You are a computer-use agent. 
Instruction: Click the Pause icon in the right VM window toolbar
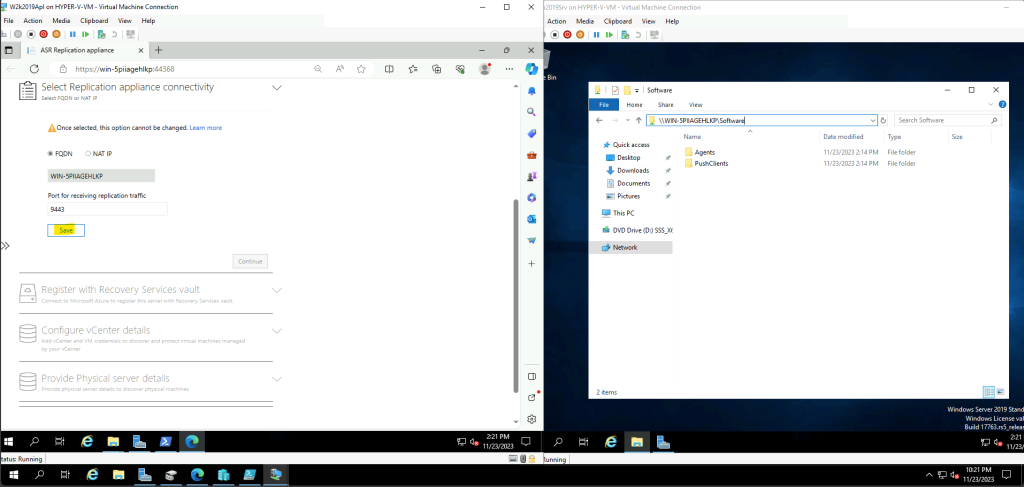(596, 35)
